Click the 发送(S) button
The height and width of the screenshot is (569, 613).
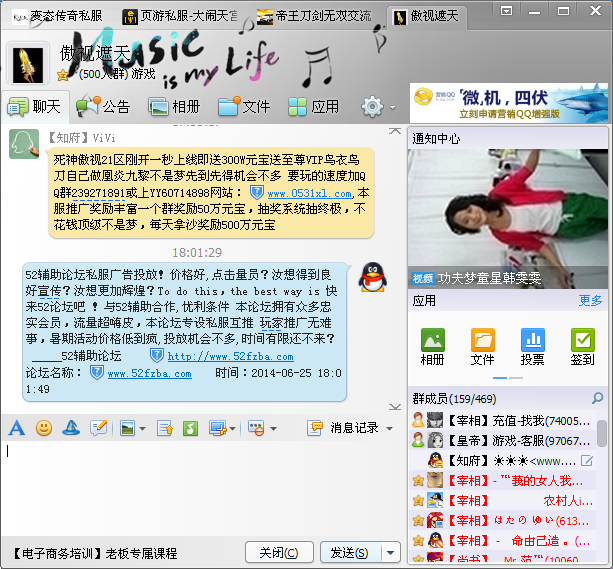pyautogui.click(x=350, y=553)
